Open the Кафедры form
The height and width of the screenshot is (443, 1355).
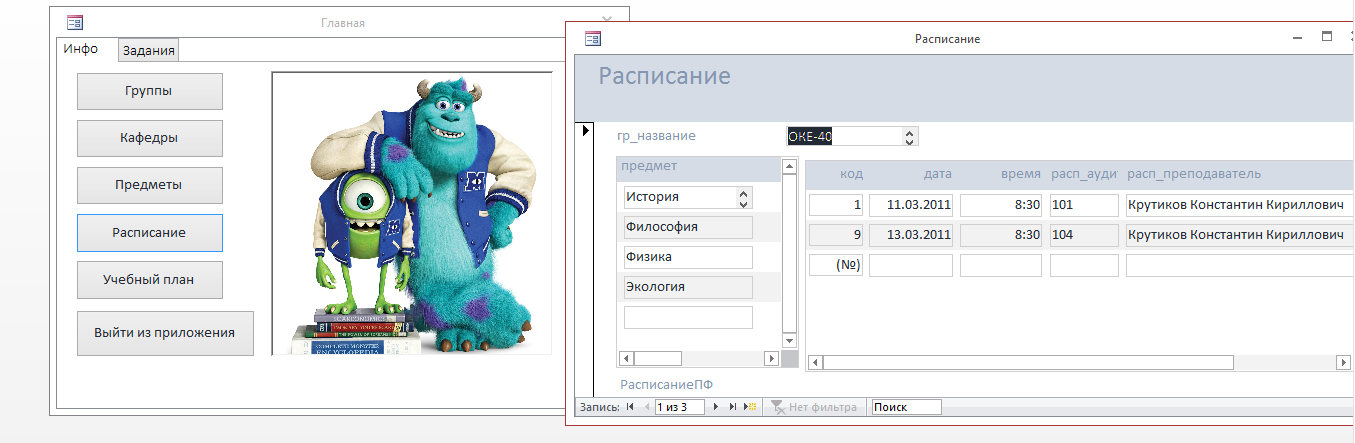click(x=149, y=138)
